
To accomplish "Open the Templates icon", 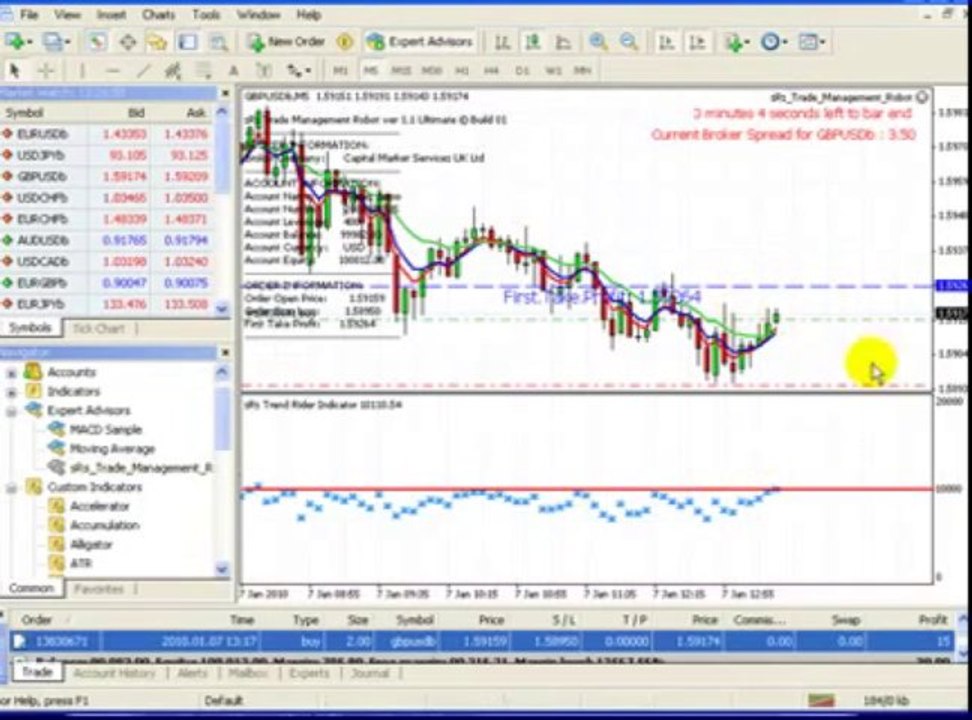I will click(811, 42).
